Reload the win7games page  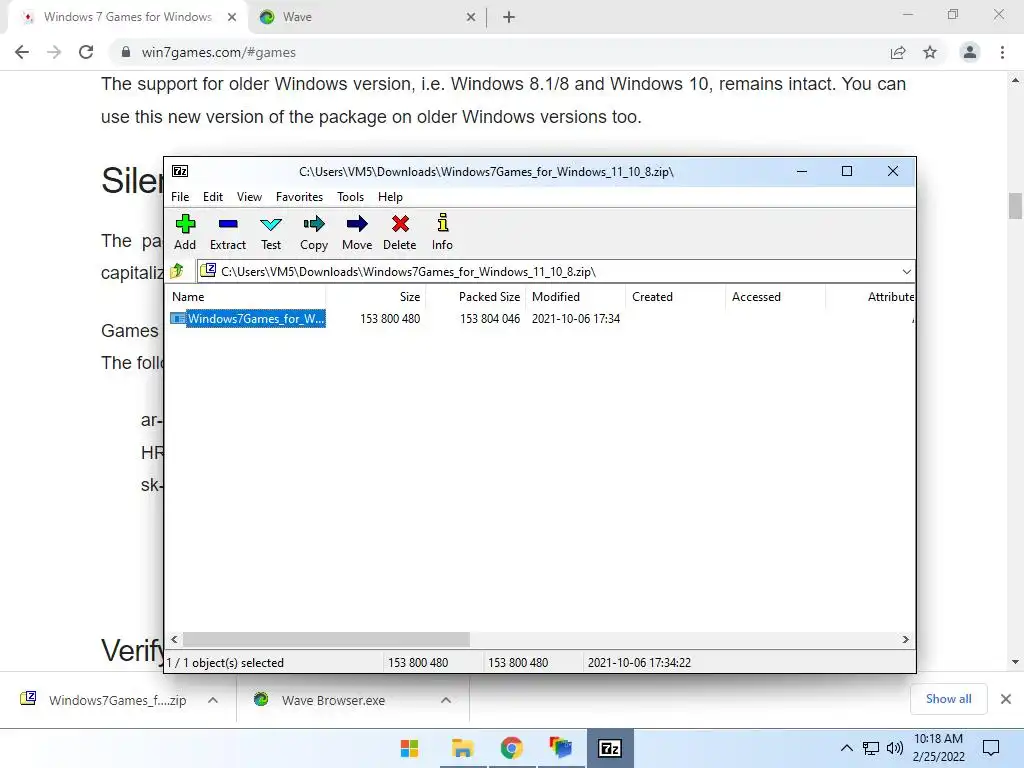tap(86, 52)
